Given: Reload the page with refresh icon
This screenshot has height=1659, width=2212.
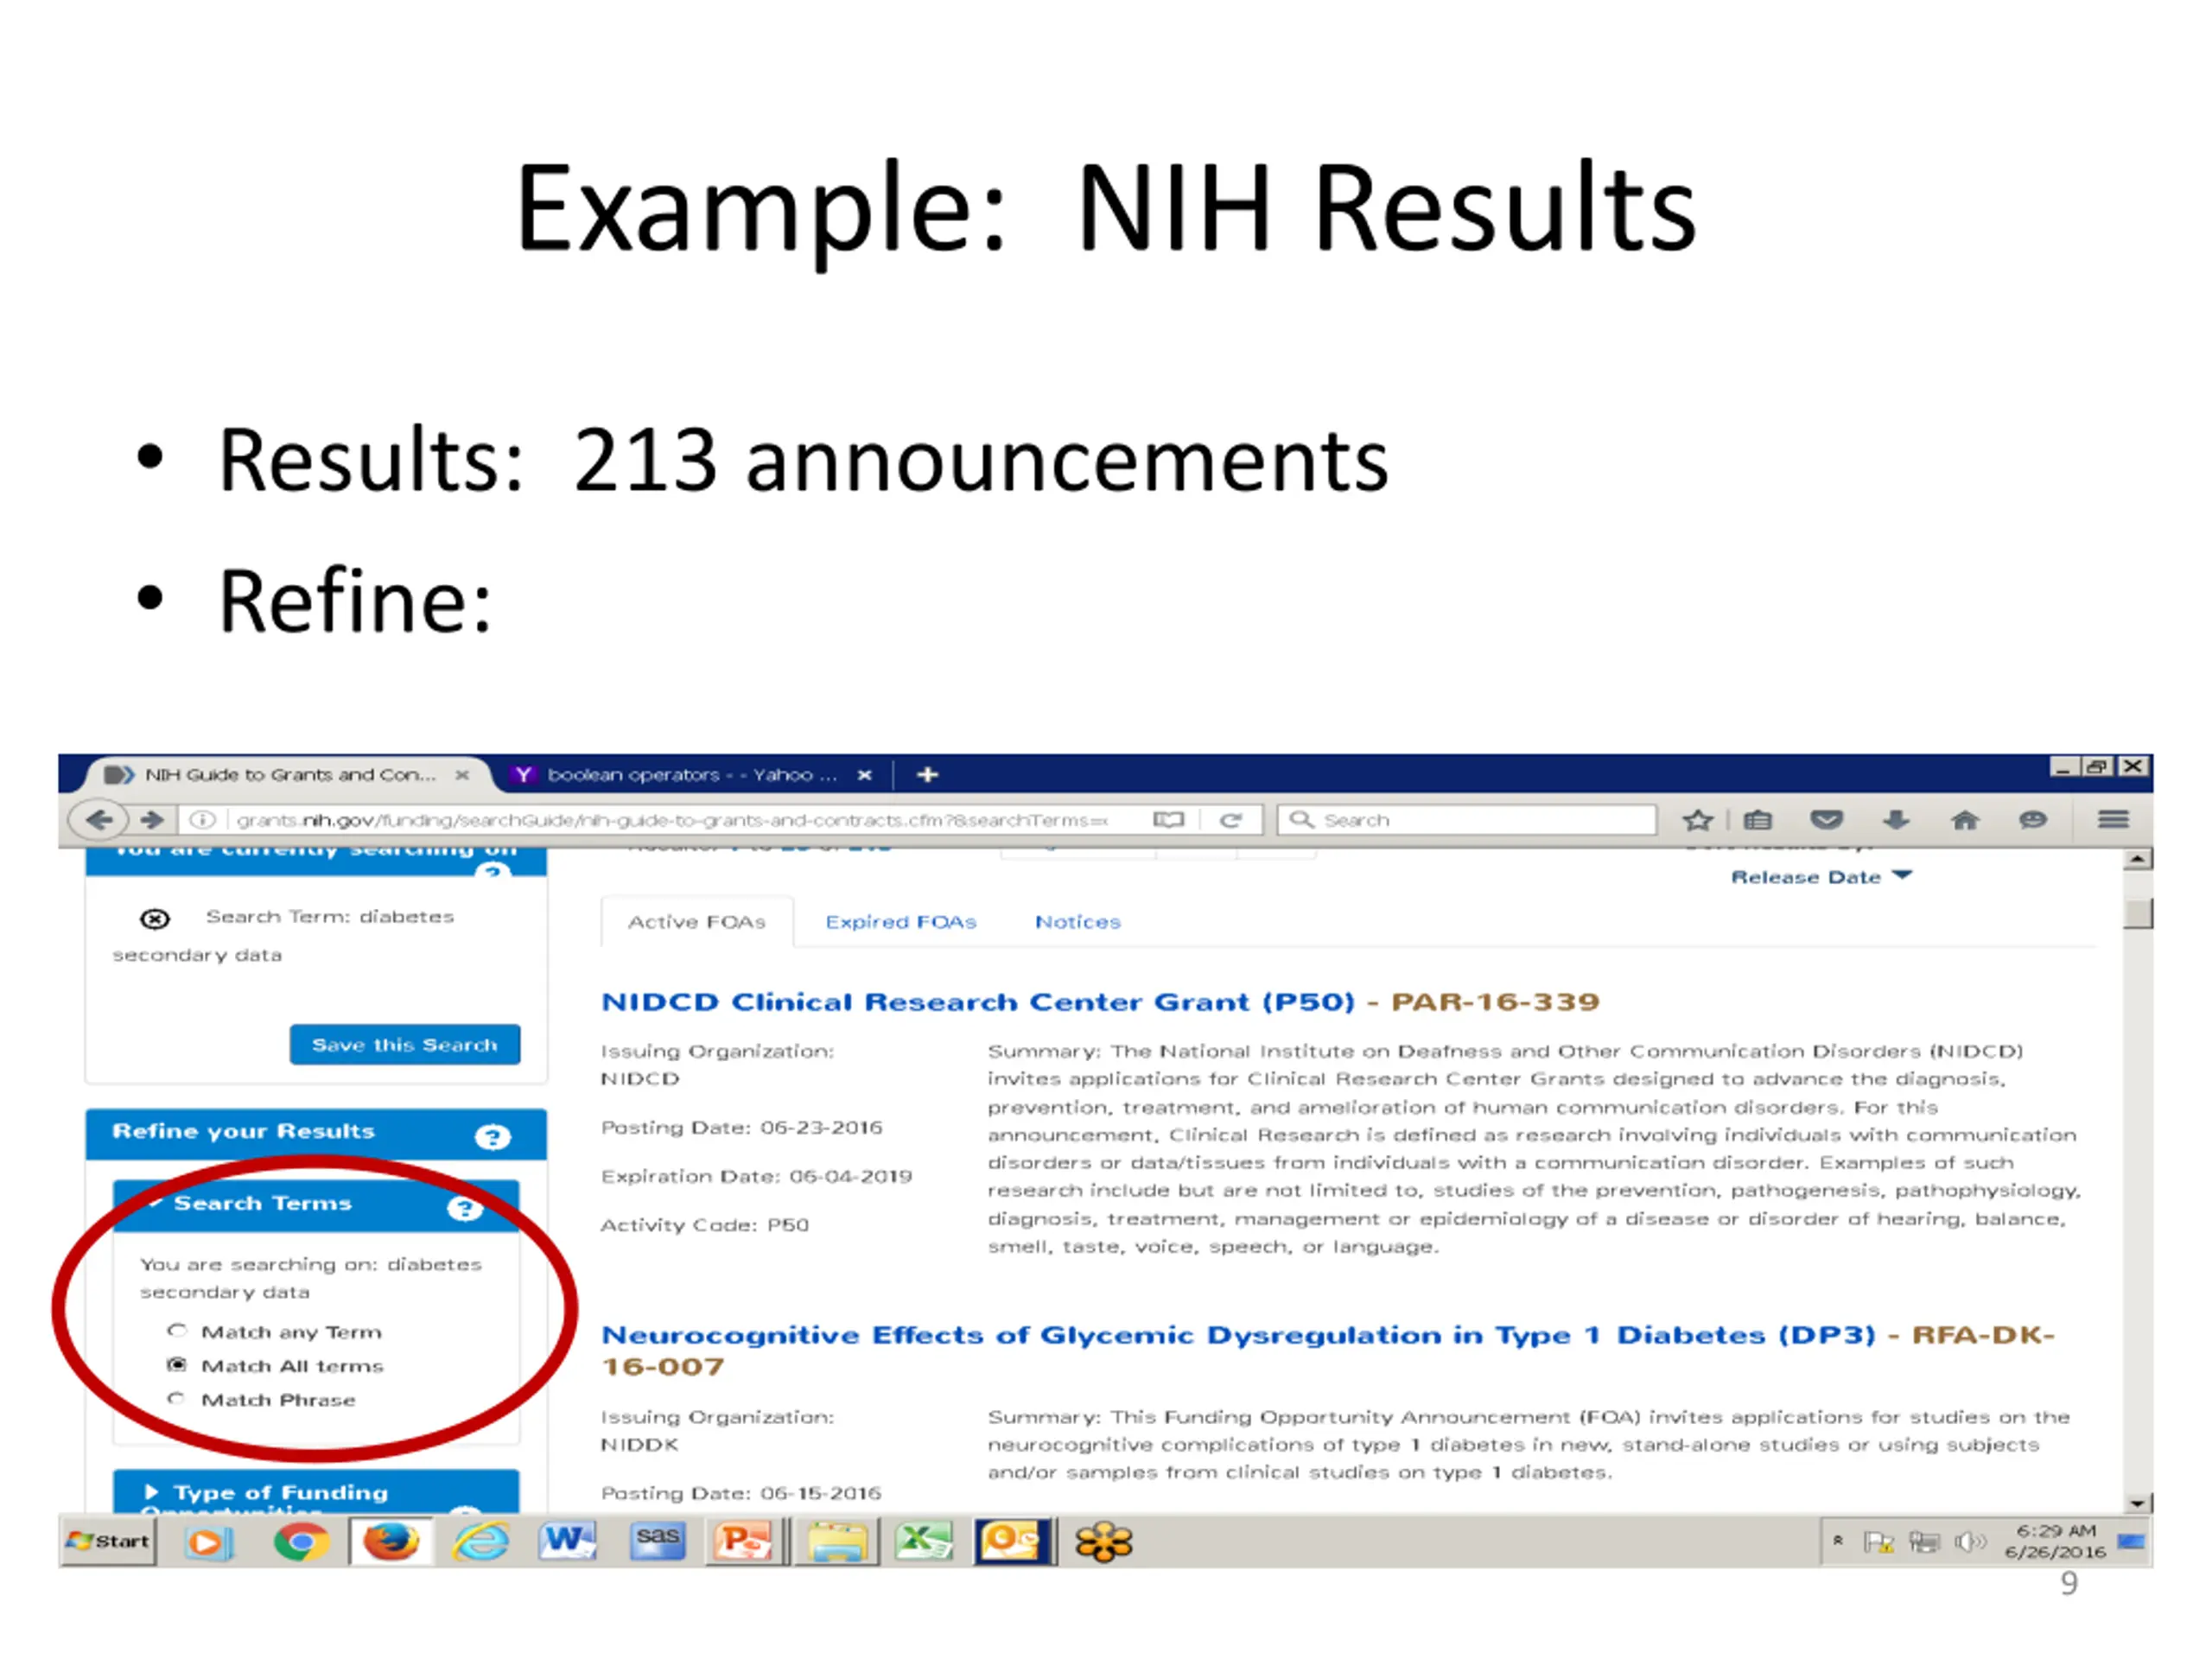Looking at the screenshot, I should pos(1230,820).
